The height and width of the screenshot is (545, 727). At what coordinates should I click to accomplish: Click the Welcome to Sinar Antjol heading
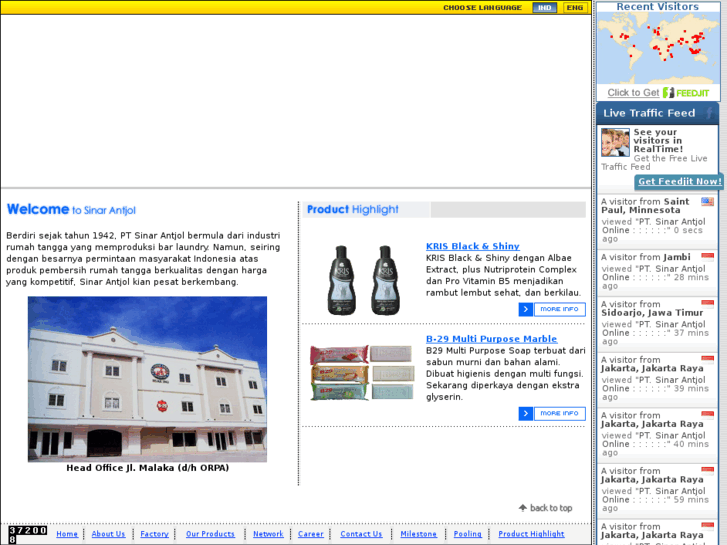coord(71,210)
